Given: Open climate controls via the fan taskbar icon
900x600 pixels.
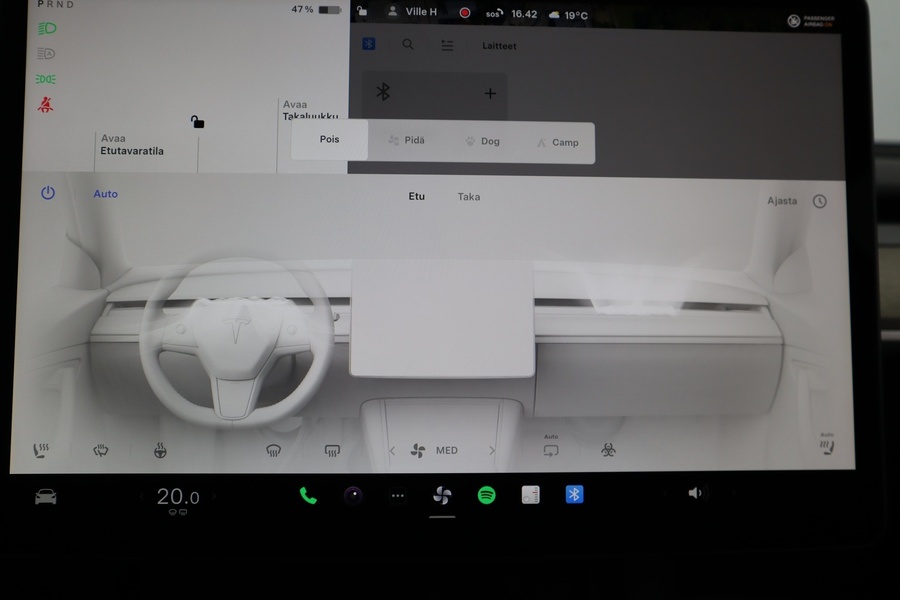Looking at the screenshot, I should [x=442, y=495].
